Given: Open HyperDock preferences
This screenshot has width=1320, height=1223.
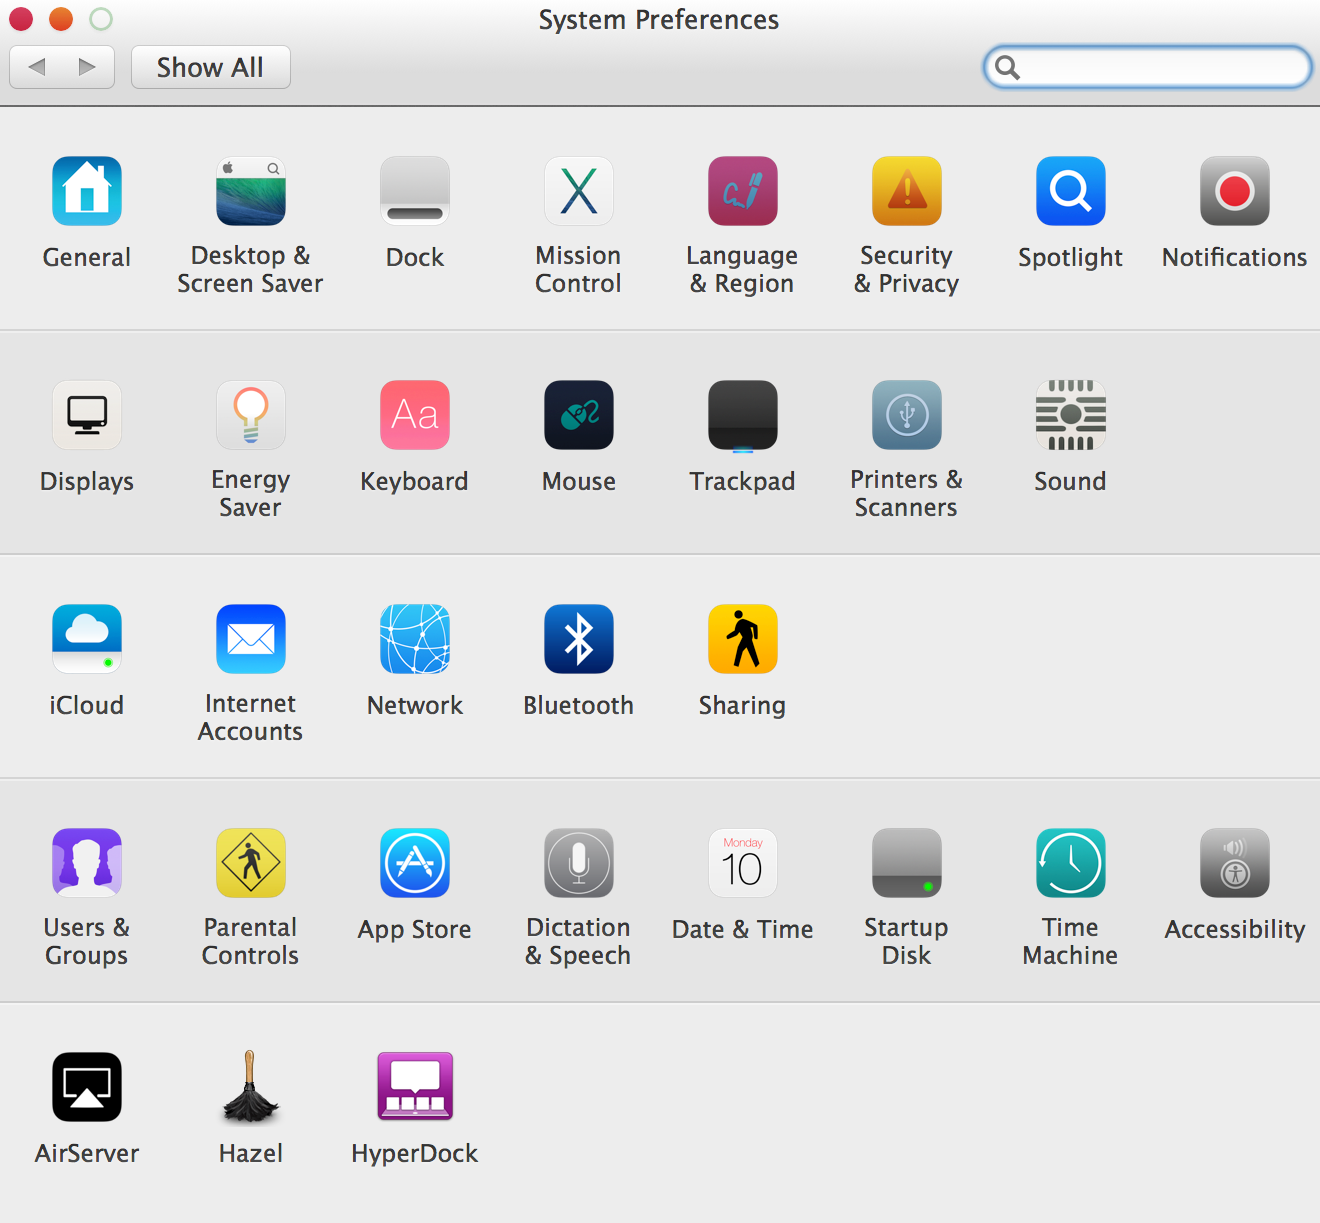Looking at the screenshot, I should 415,1087.
